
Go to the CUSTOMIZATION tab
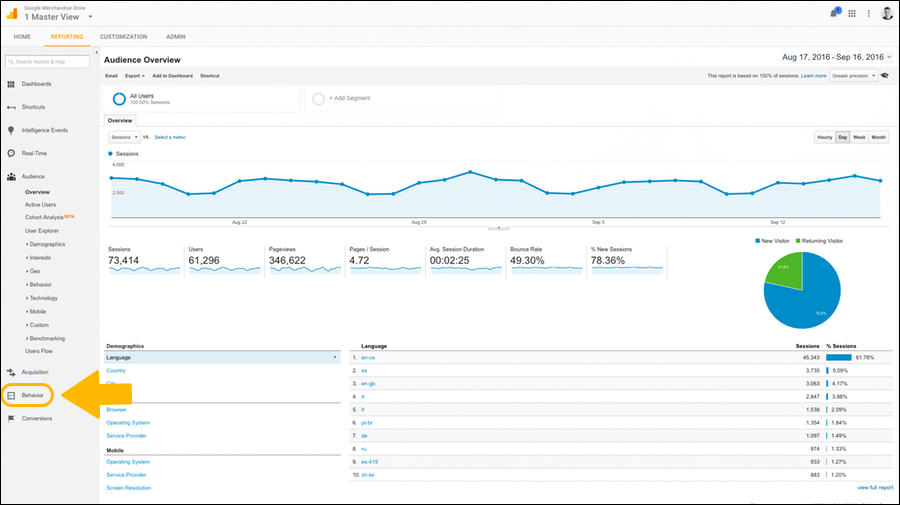click(x=123, y=37)
